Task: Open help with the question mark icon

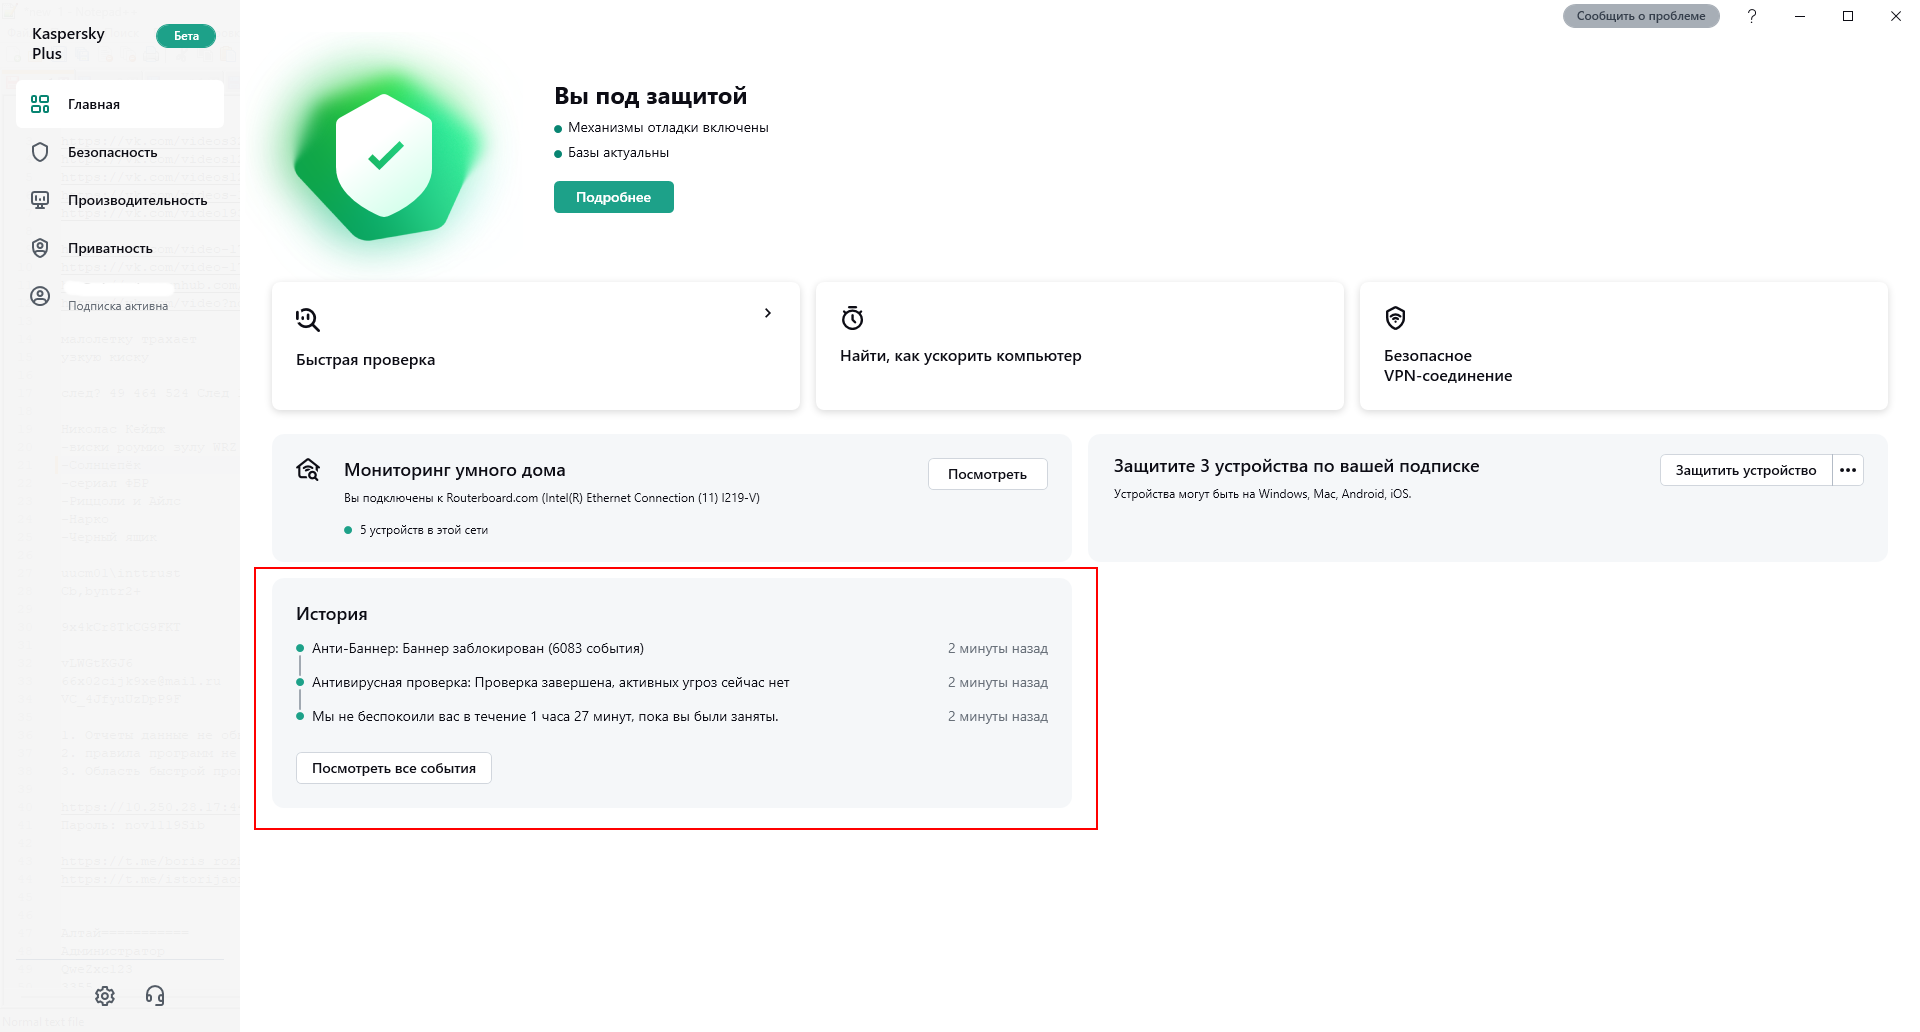Action: click(x=1752, y=16)
